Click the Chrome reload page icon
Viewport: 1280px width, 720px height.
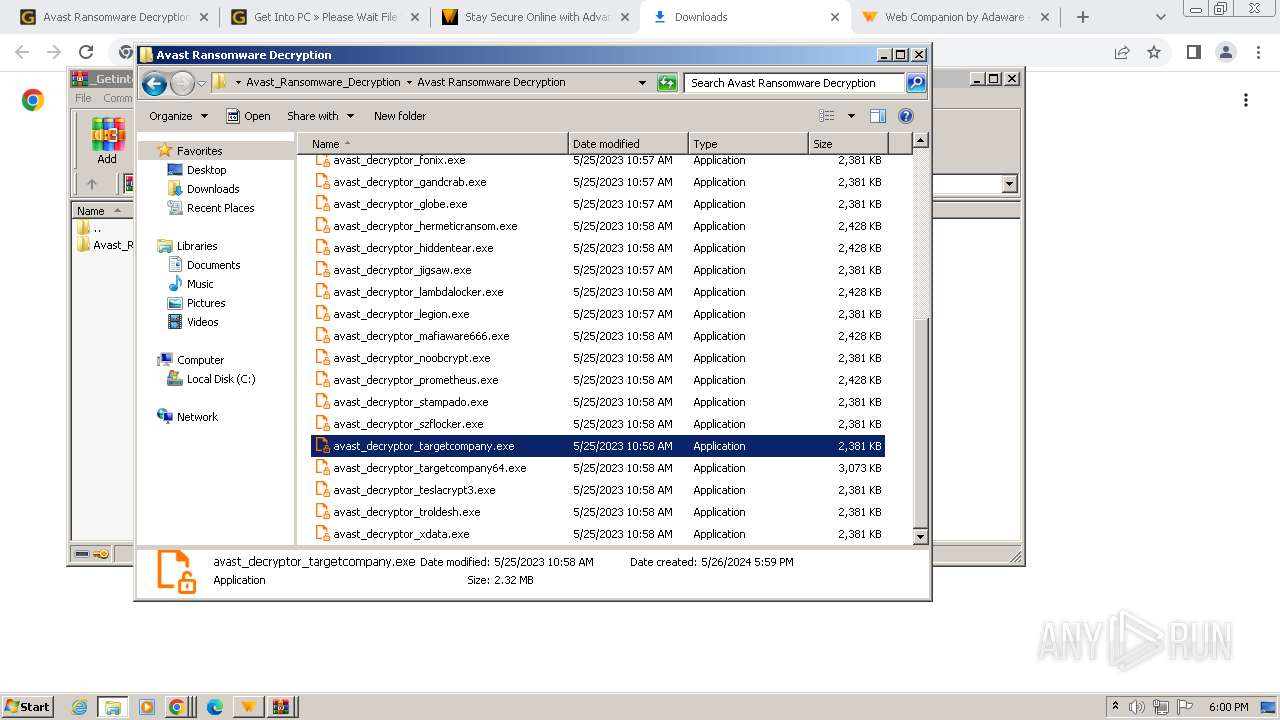tap(86, 52)
